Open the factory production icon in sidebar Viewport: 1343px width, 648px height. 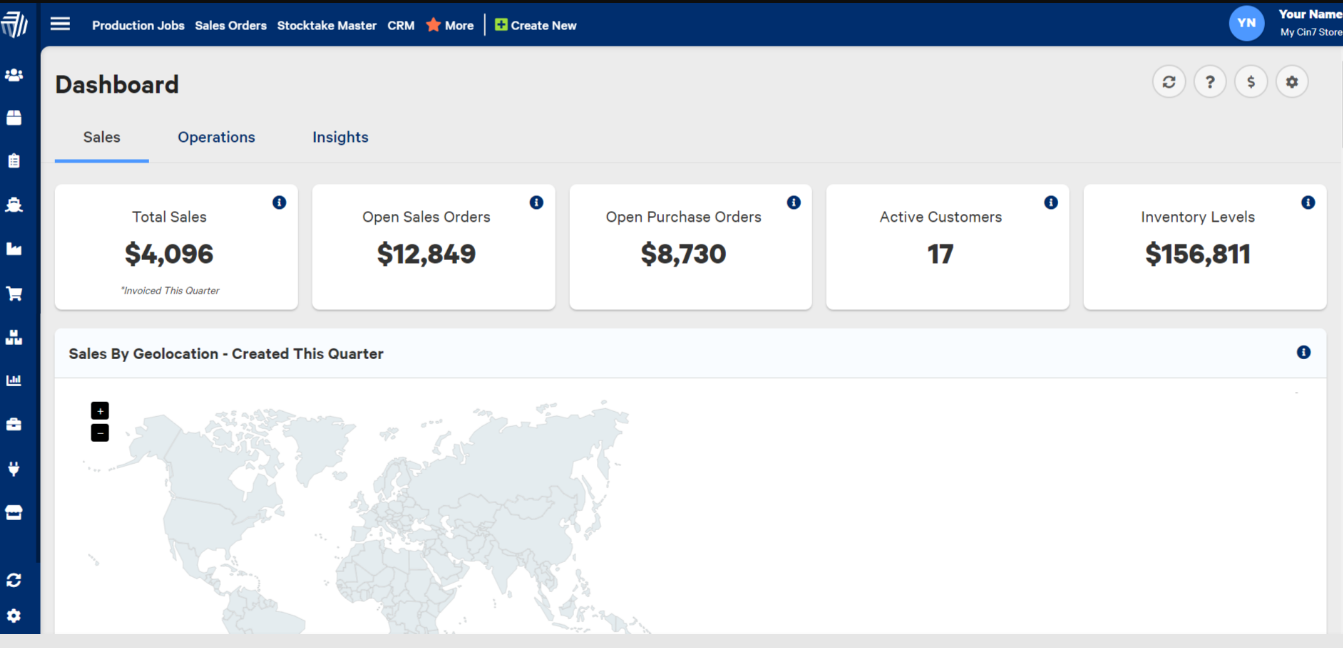(x=14, y=249)
